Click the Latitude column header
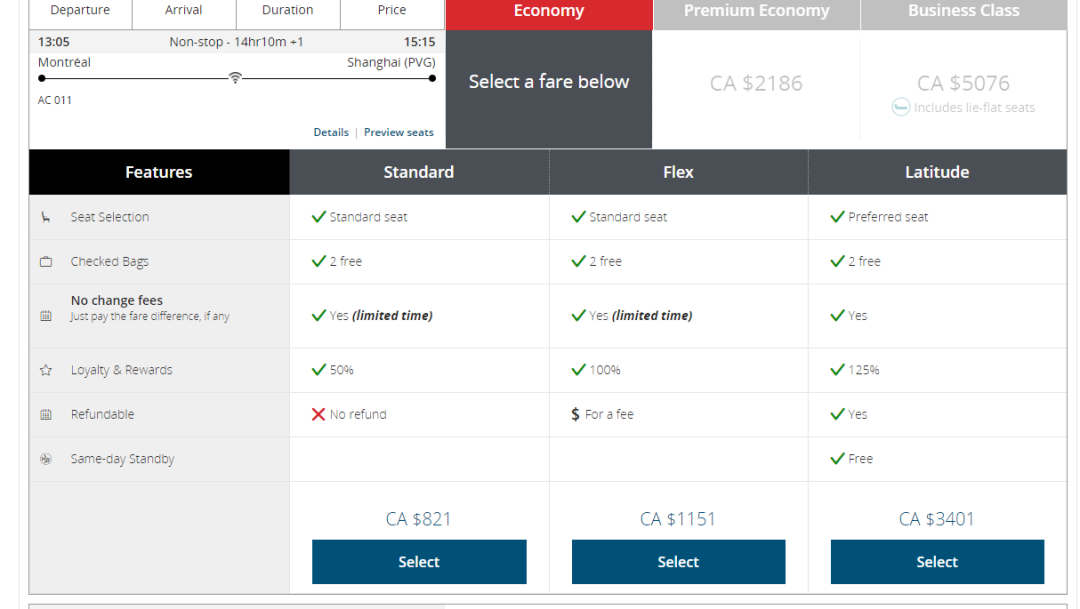This screenshot has width=1080, height=609. (x=937, y=172)
